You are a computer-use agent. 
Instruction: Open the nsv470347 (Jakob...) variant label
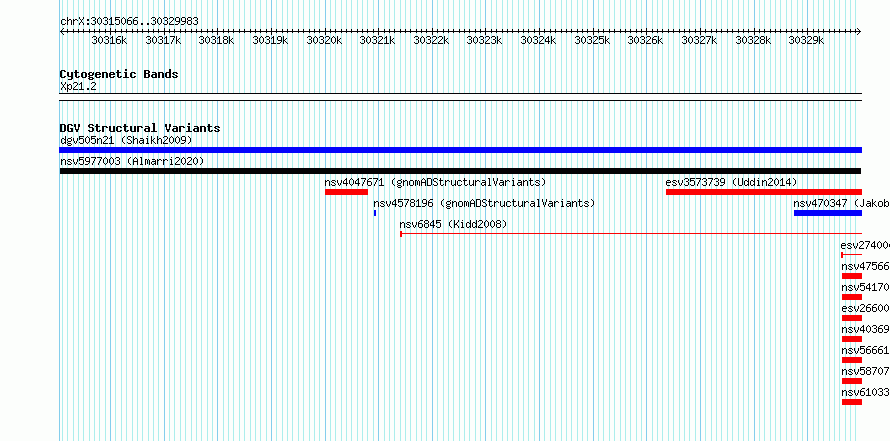[x=841, y=203]
